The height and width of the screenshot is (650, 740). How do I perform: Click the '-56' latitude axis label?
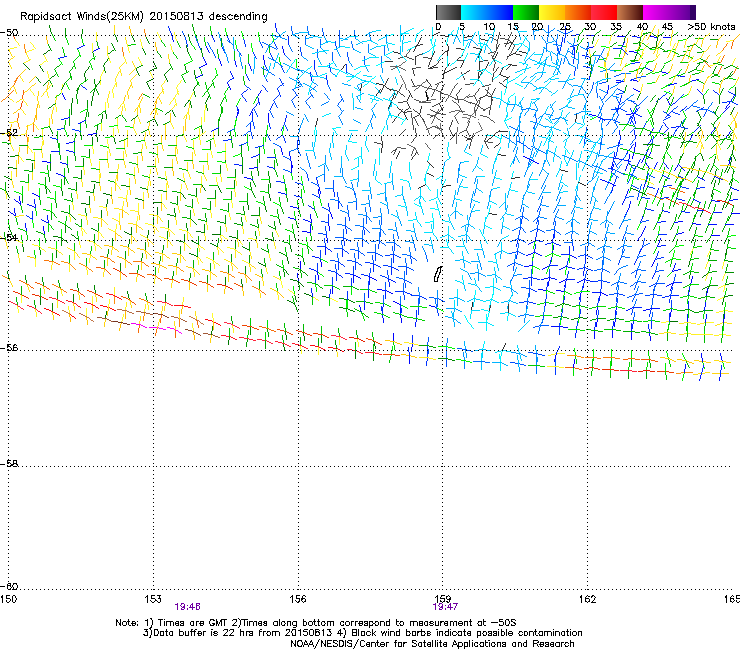(9, 347)
